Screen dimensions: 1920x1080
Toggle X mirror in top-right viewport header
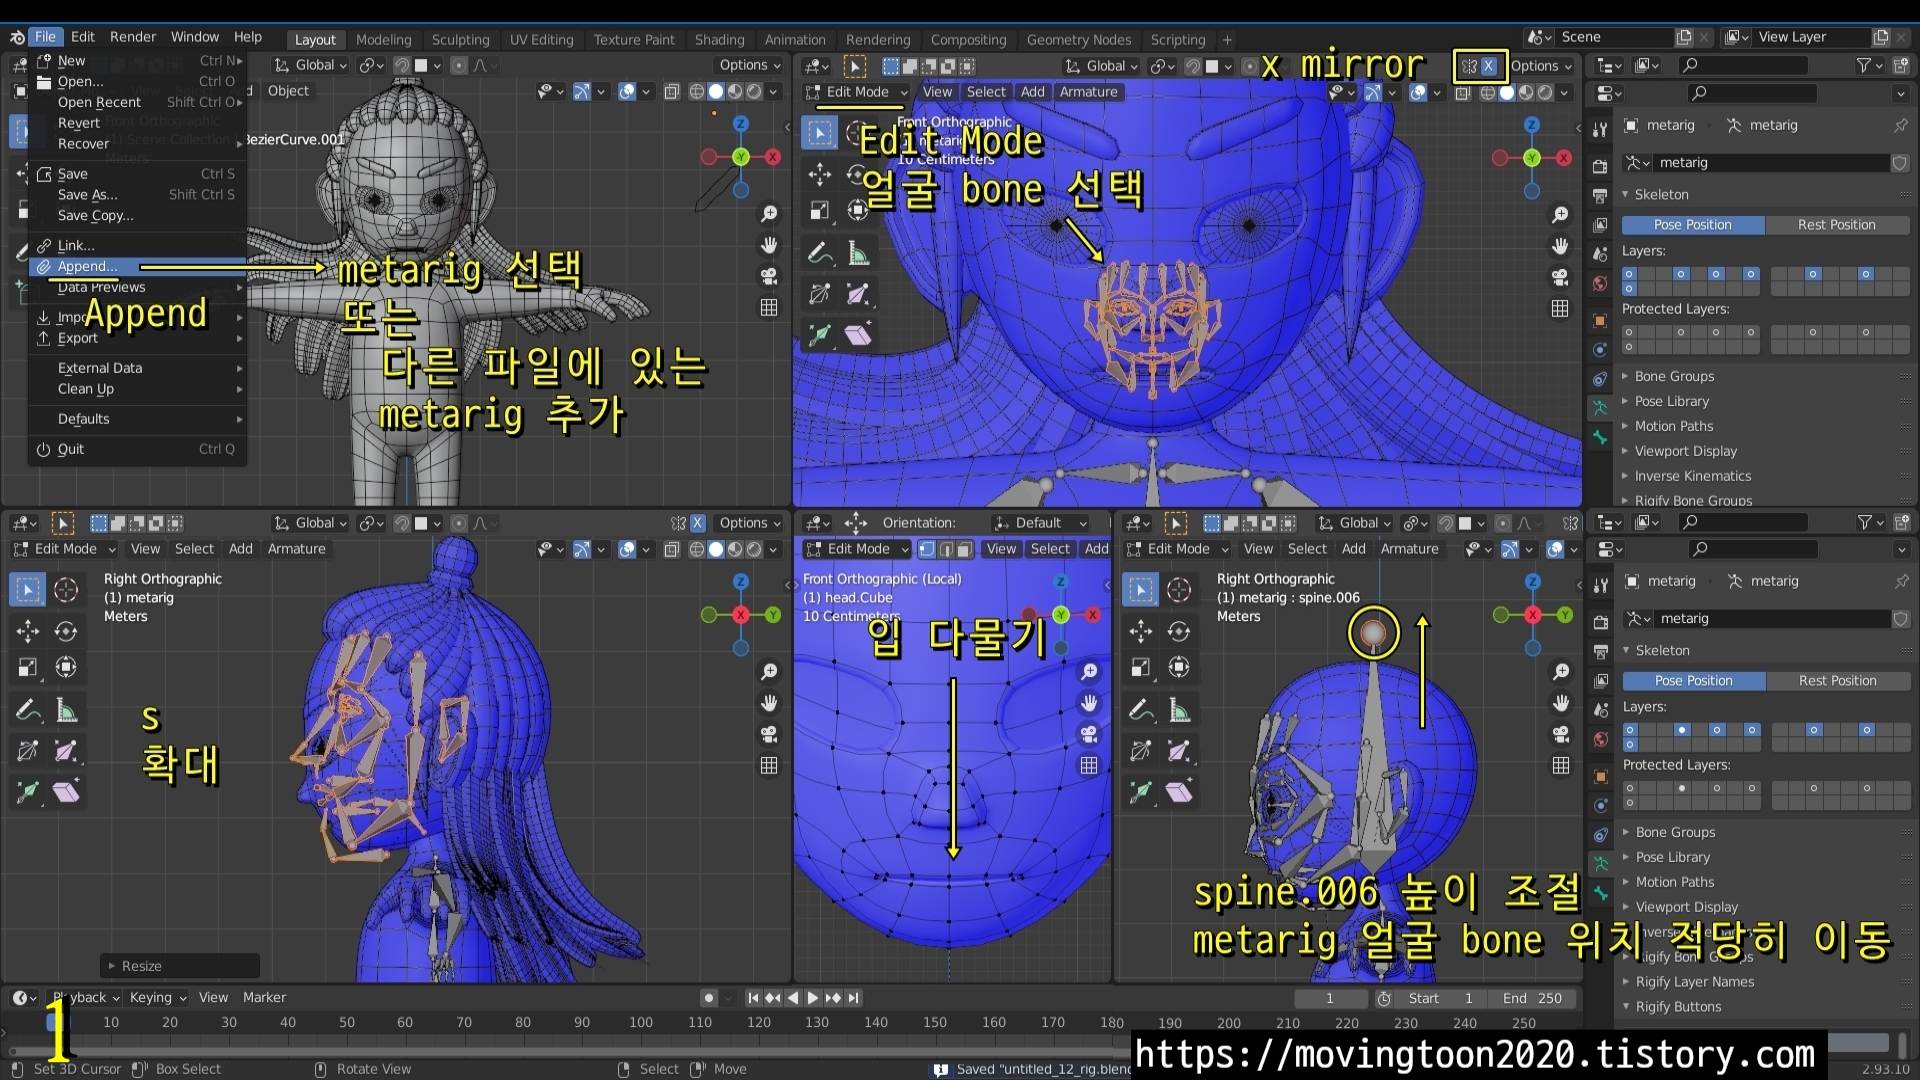click(x=1488, y=66)
